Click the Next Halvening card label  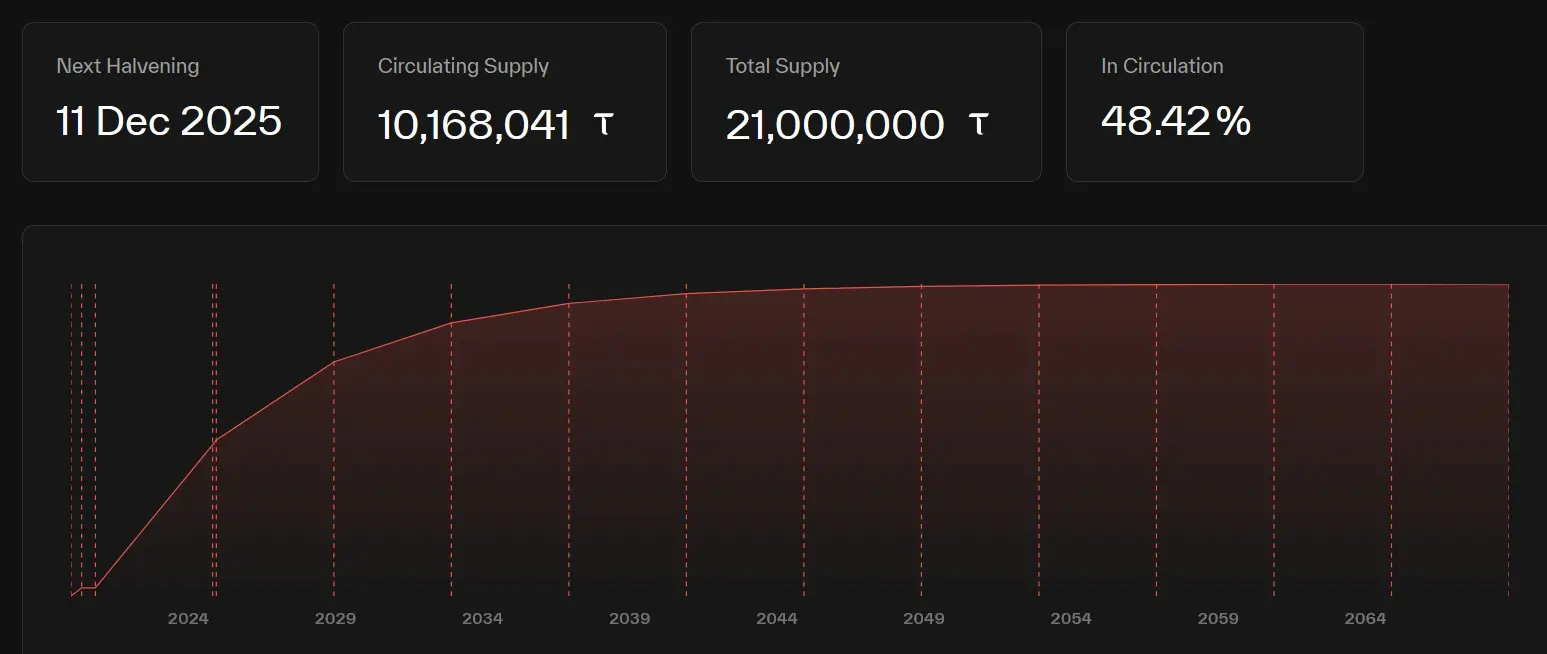pyautogui.click(x=127, y=66)
